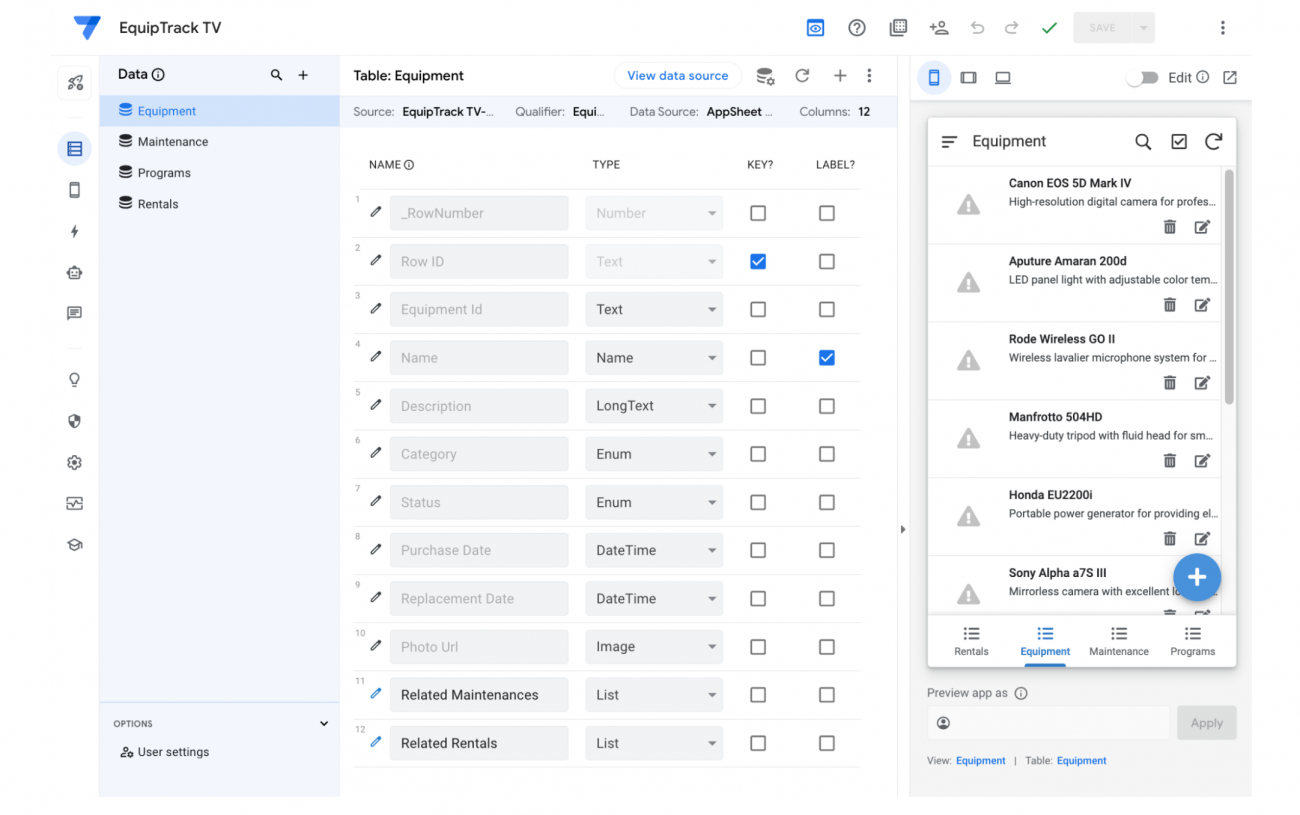Select the Rentals table in data list
Viewport: 1300px width, 815px height.
point(219,204)
